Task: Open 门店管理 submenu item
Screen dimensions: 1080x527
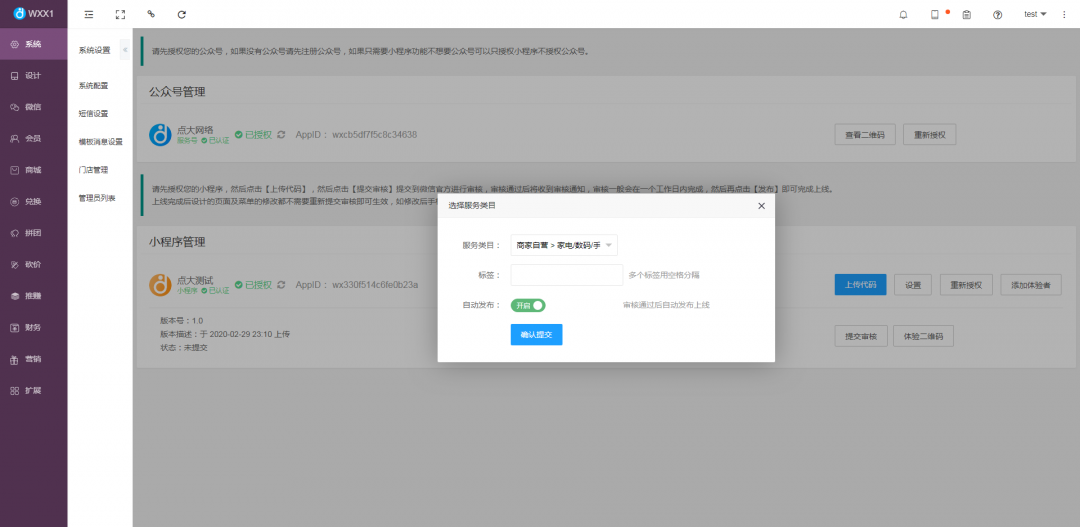Action: pyautogui.click(x=93, y=170)
